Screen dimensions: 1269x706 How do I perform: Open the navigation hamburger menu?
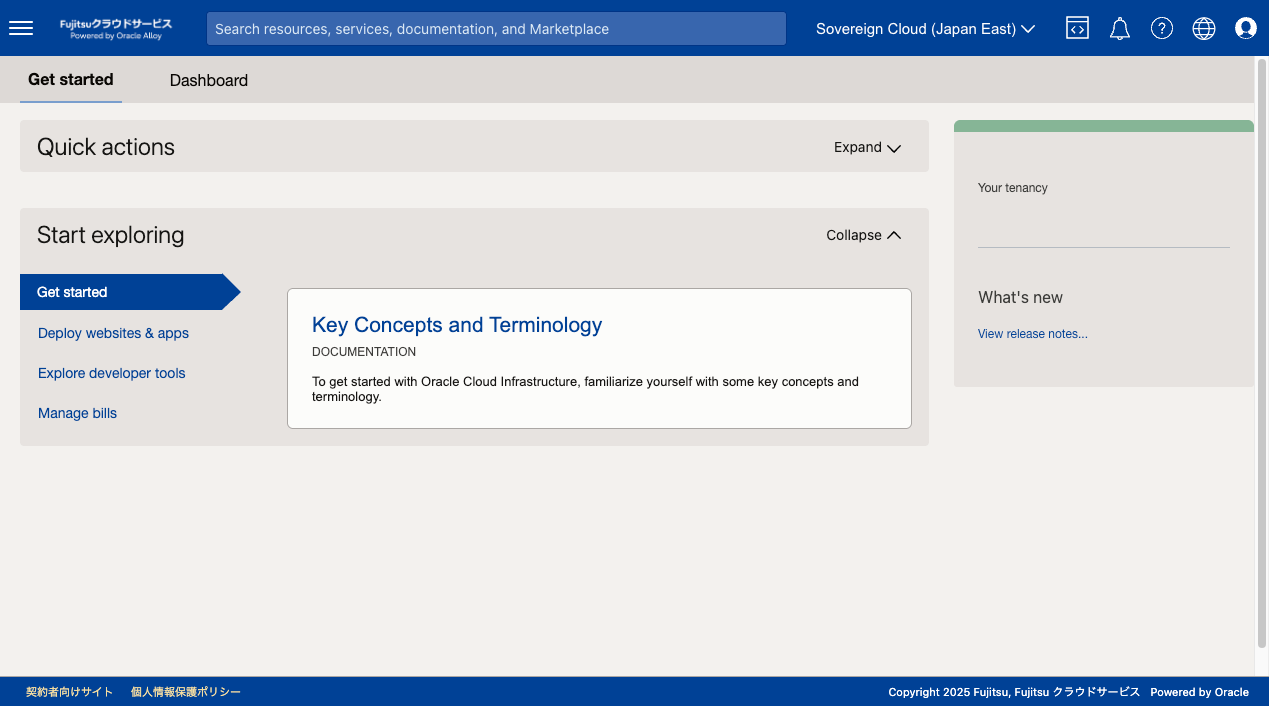[x=20, y=28]
